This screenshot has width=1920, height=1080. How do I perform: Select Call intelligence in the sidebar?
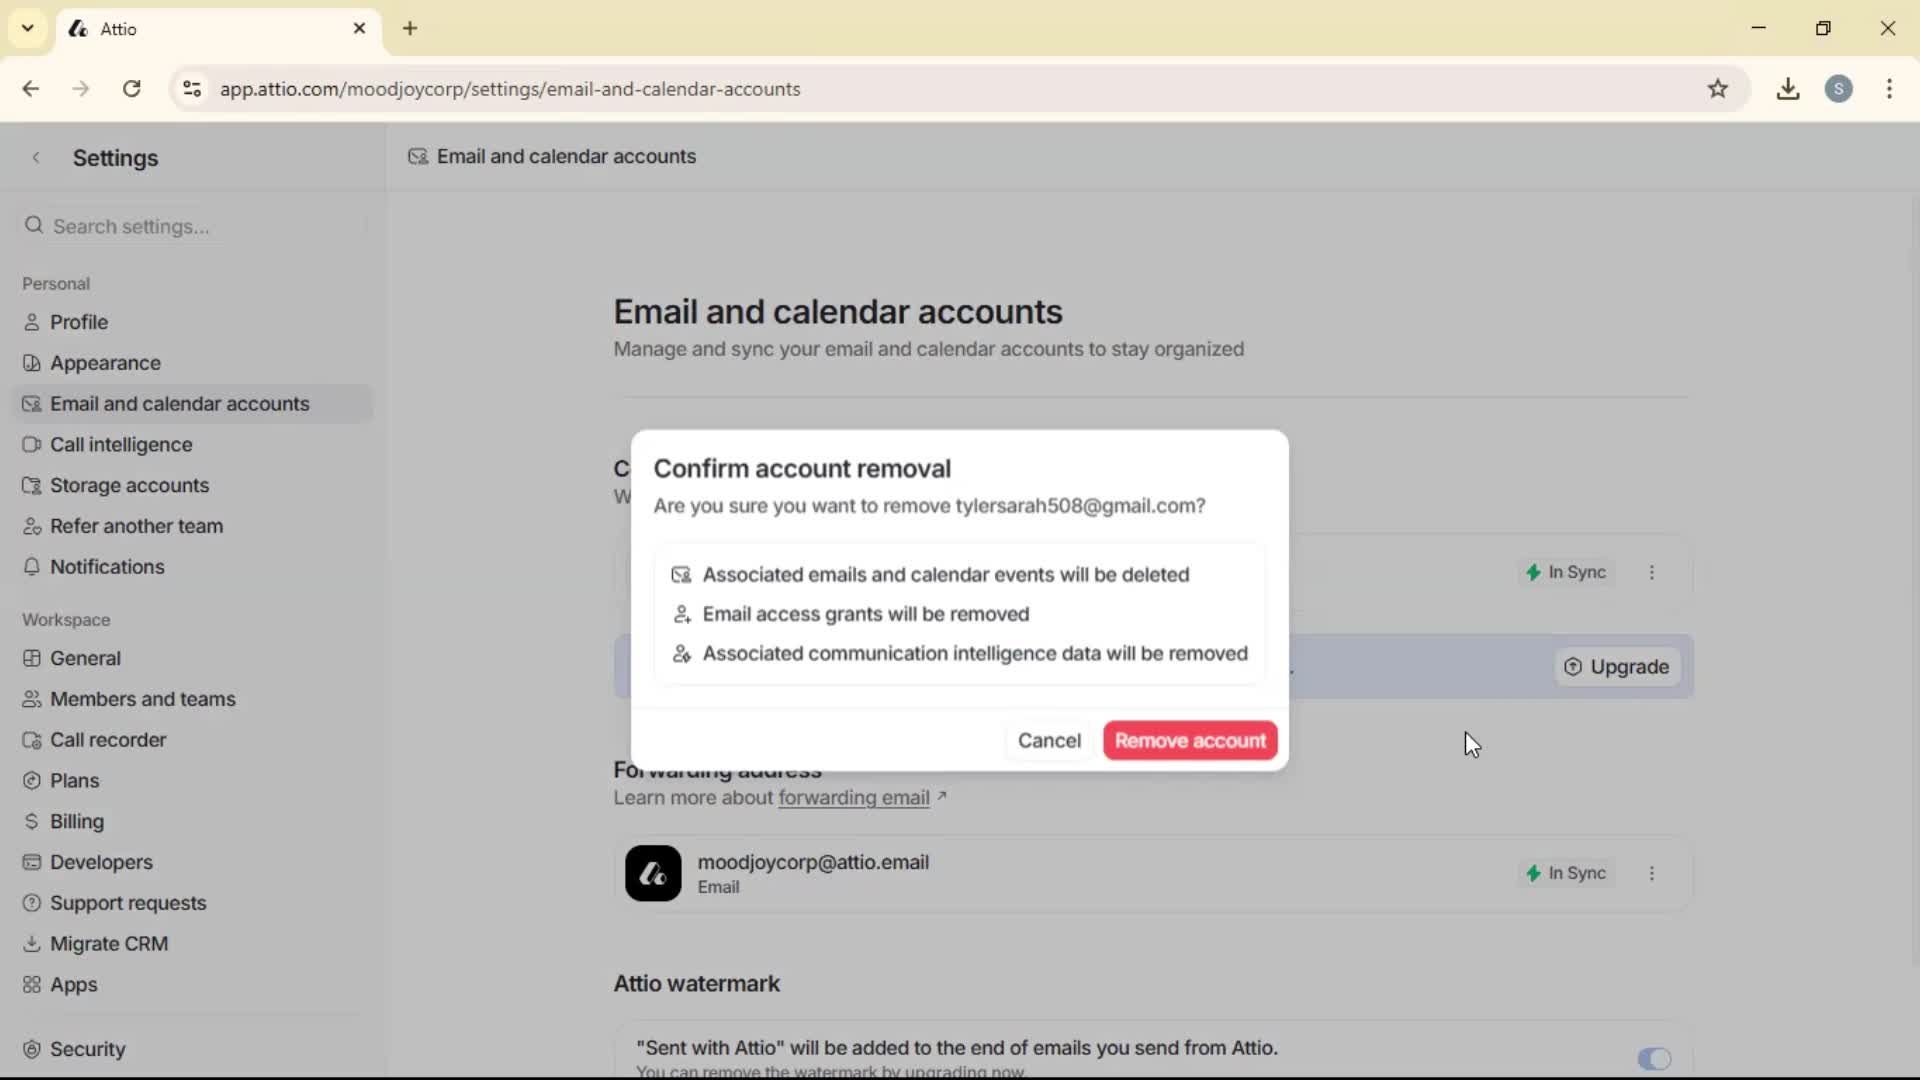coord(120,444)
